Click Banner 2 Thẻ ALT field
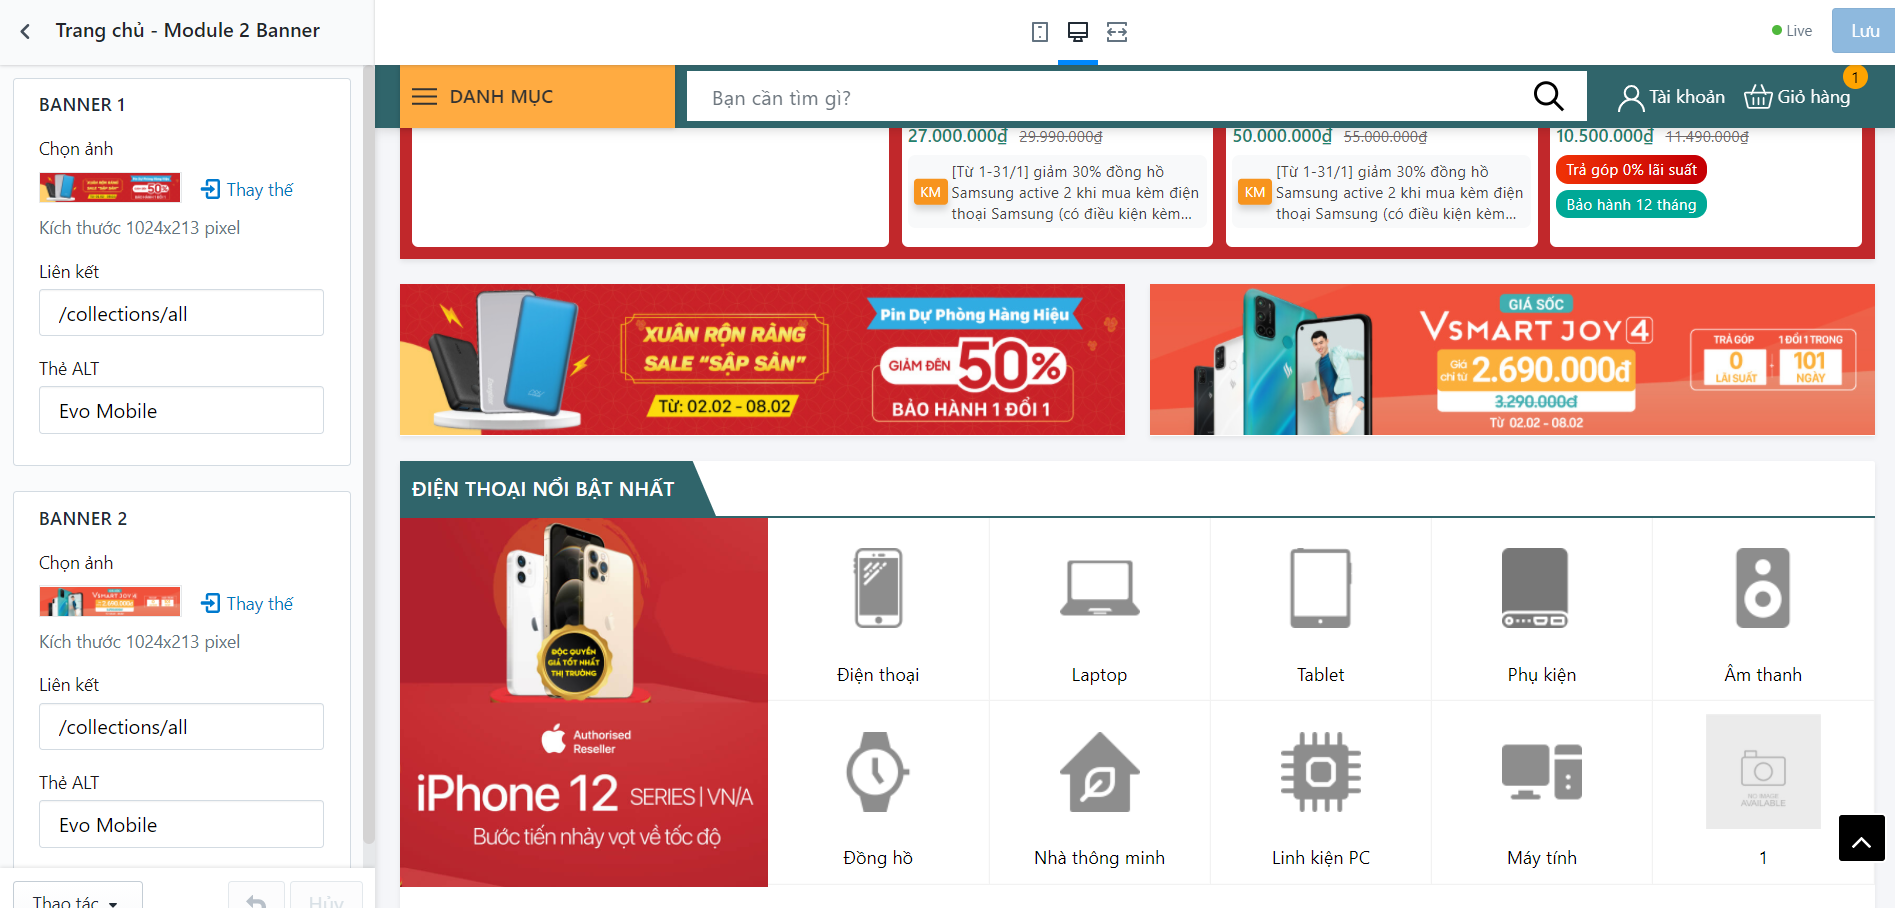This screenshot has width=1895, height=908. click(181, 824)
